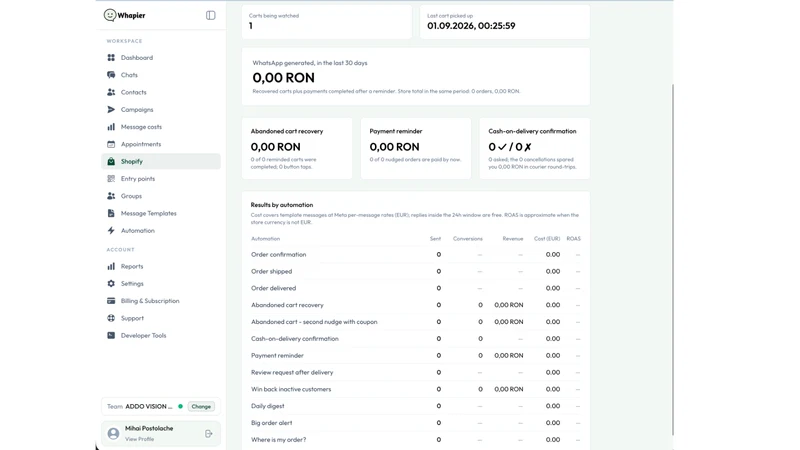The height and width of the screenshot is (450, 800).
Task: Click the Groups people icon
Action: (x=111, y=196)
